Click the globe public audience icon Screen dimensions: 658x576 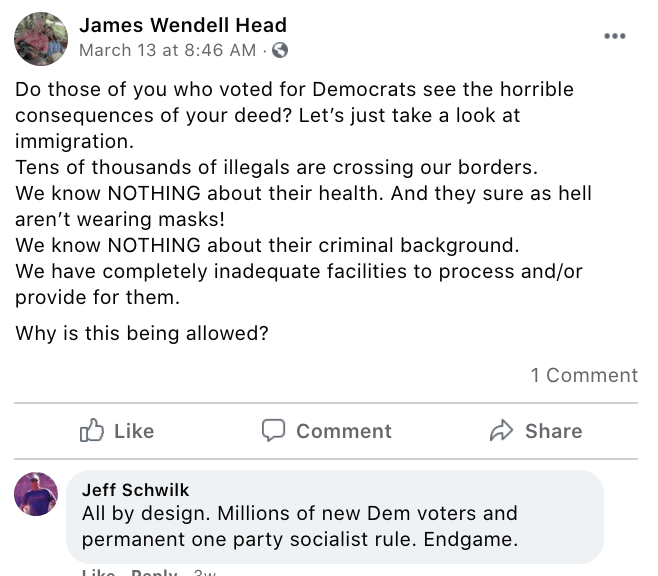280,49
